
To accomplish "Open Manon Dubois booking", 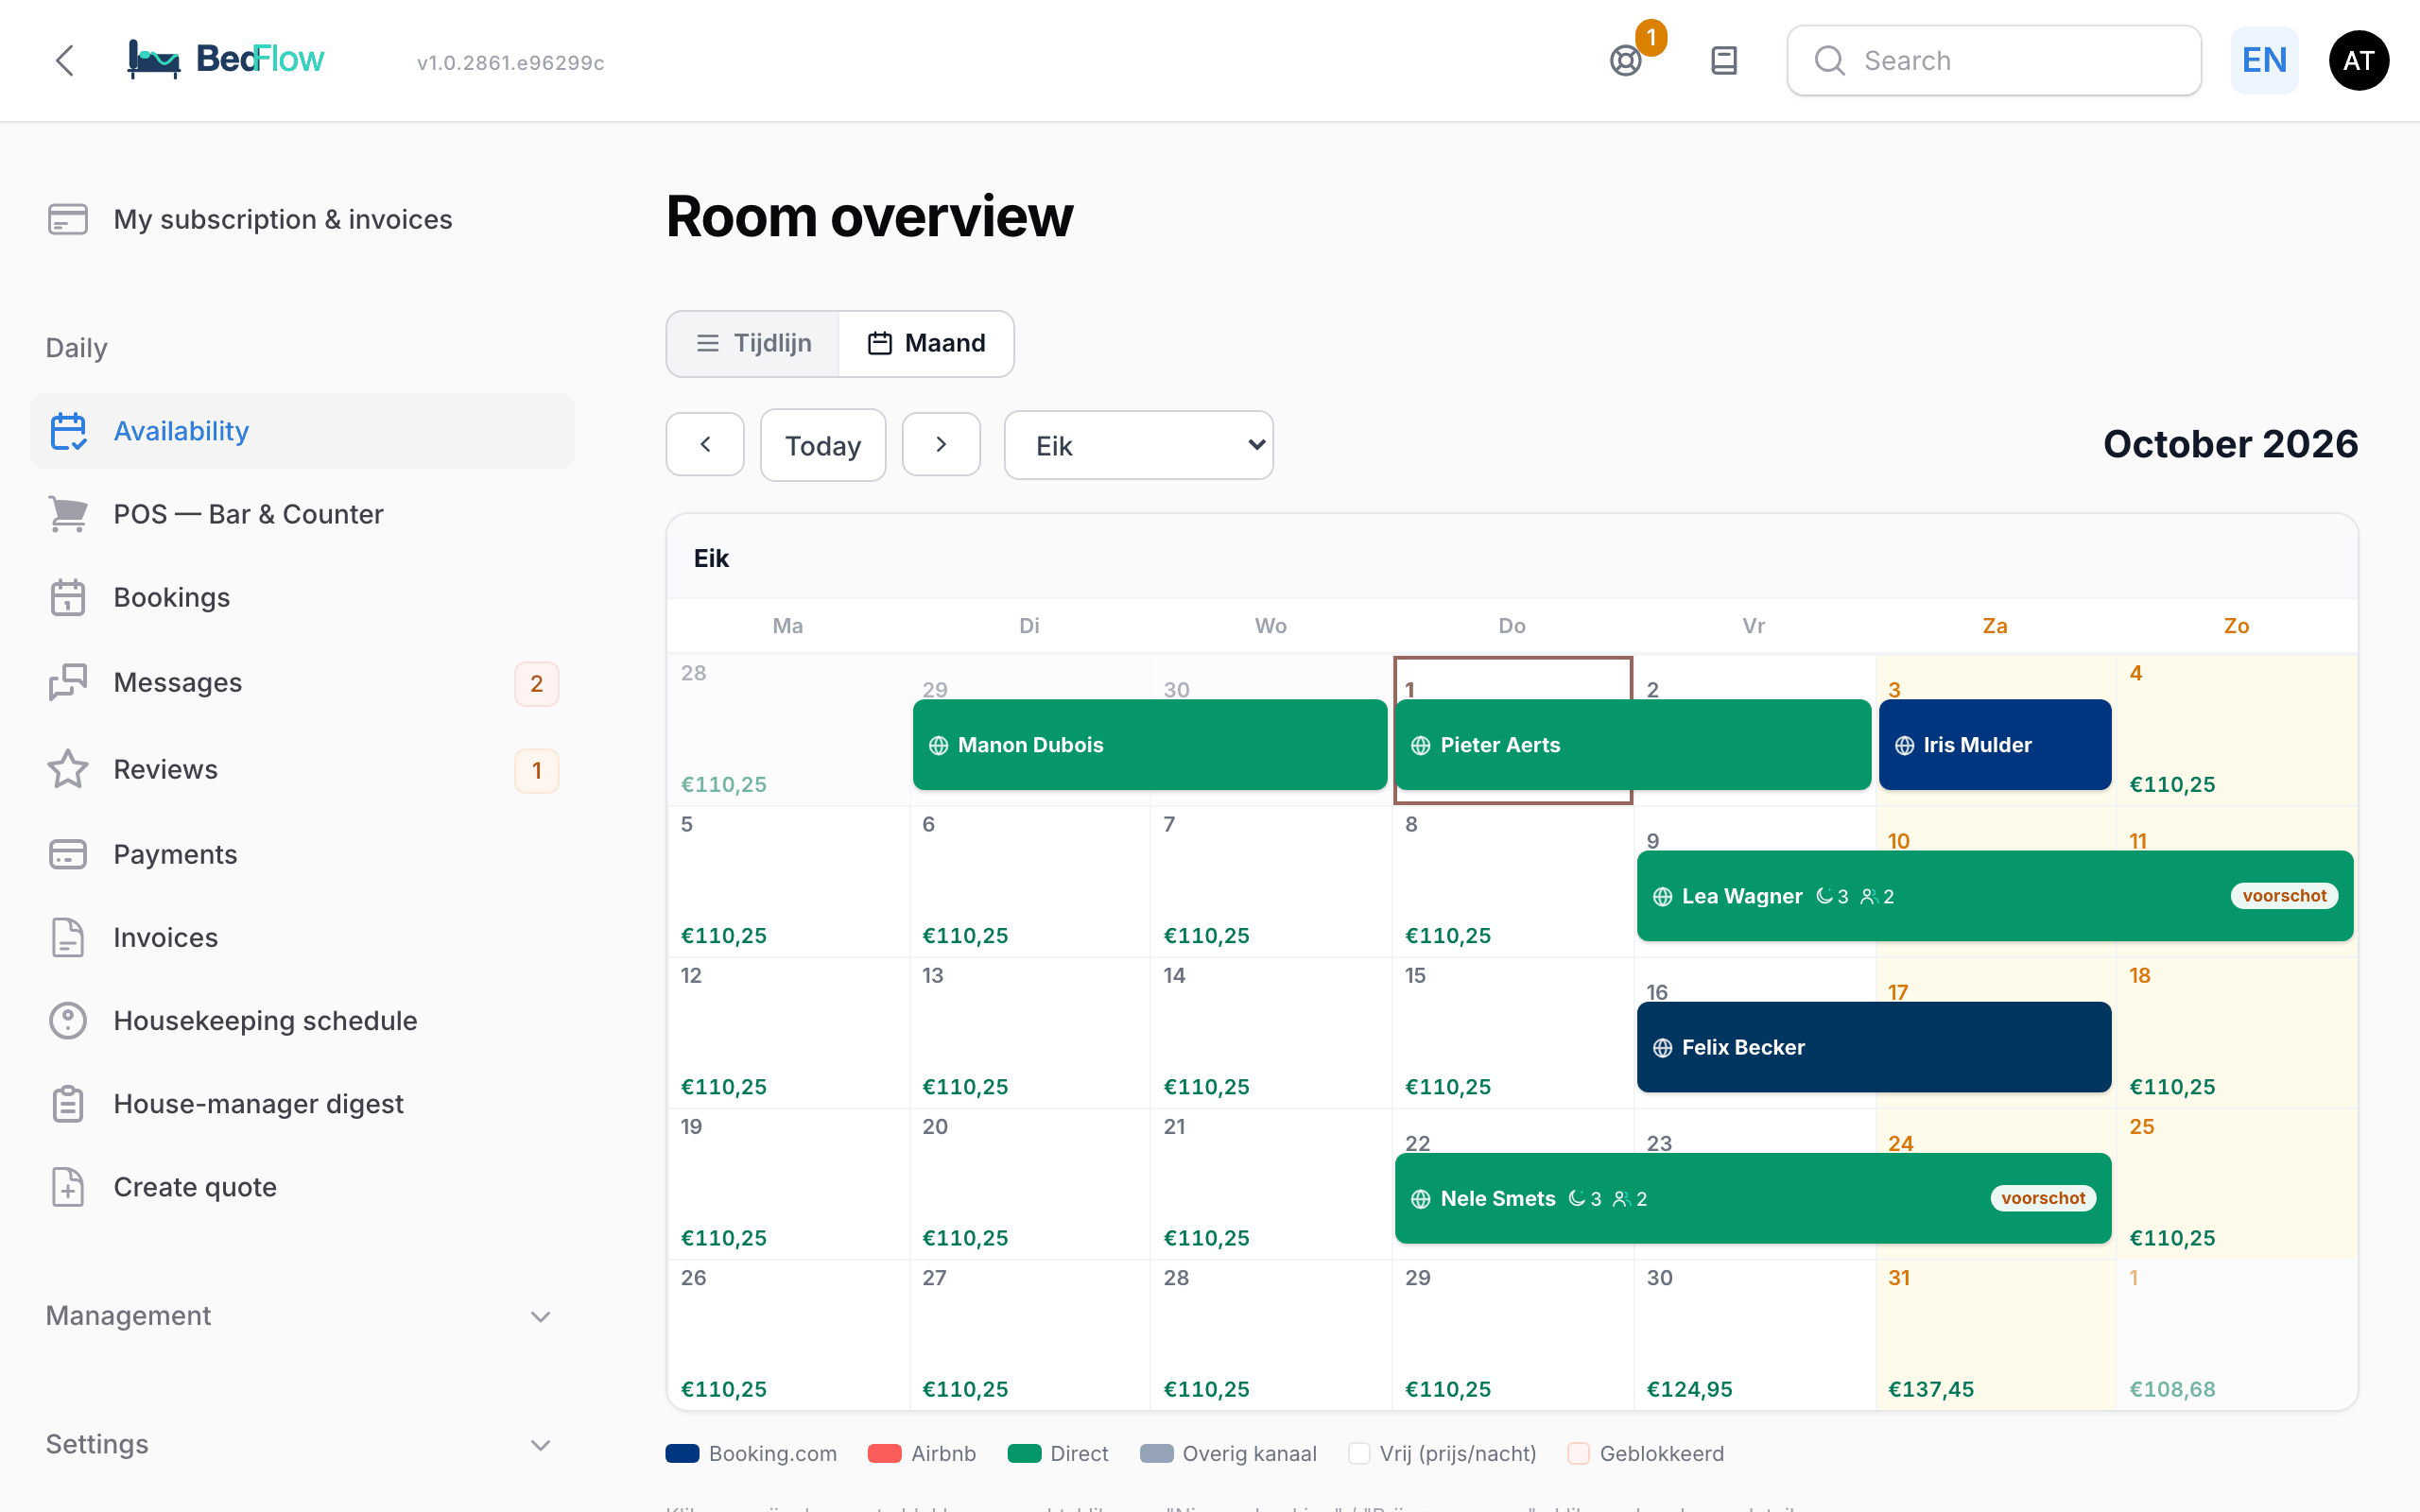I will (1150, 744).
